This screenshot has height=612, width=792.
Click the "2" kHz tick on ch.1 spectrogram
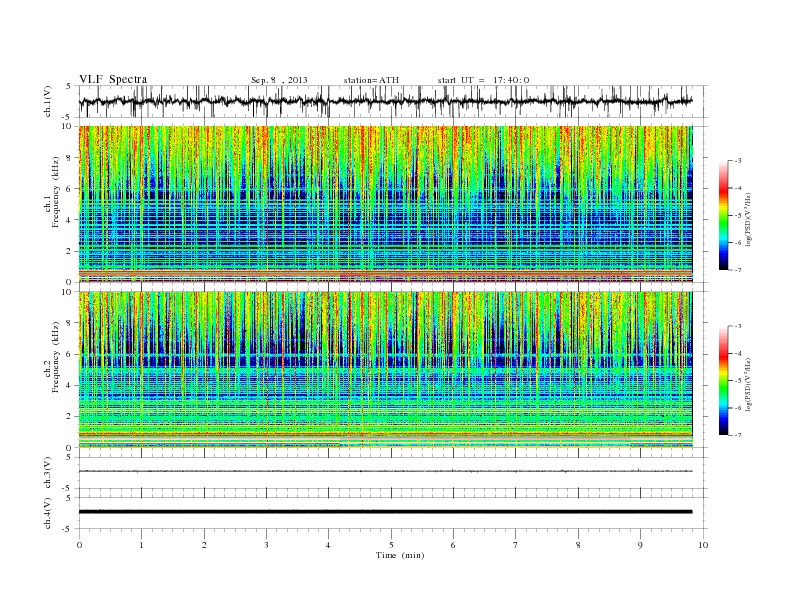pos(69,251)
